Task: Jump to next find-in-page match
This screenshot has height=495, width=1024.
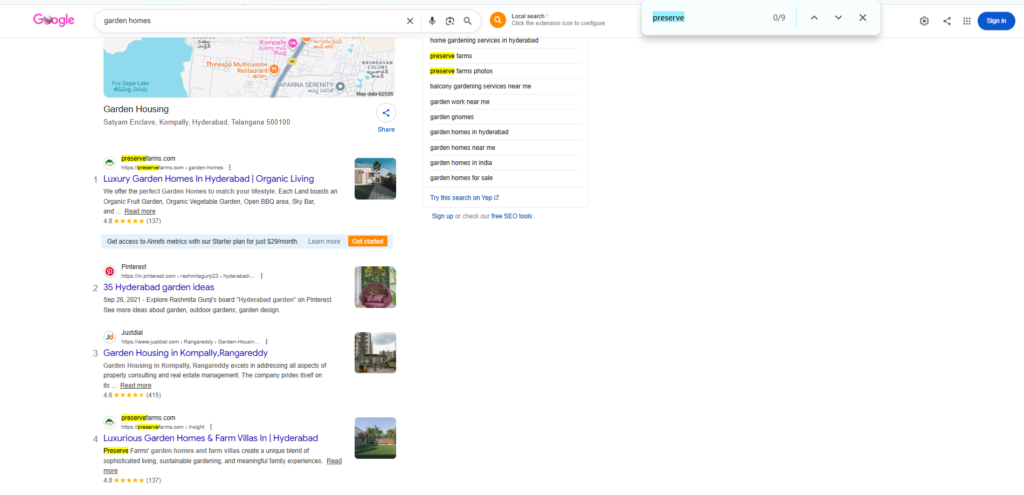Action: [838, 18]
